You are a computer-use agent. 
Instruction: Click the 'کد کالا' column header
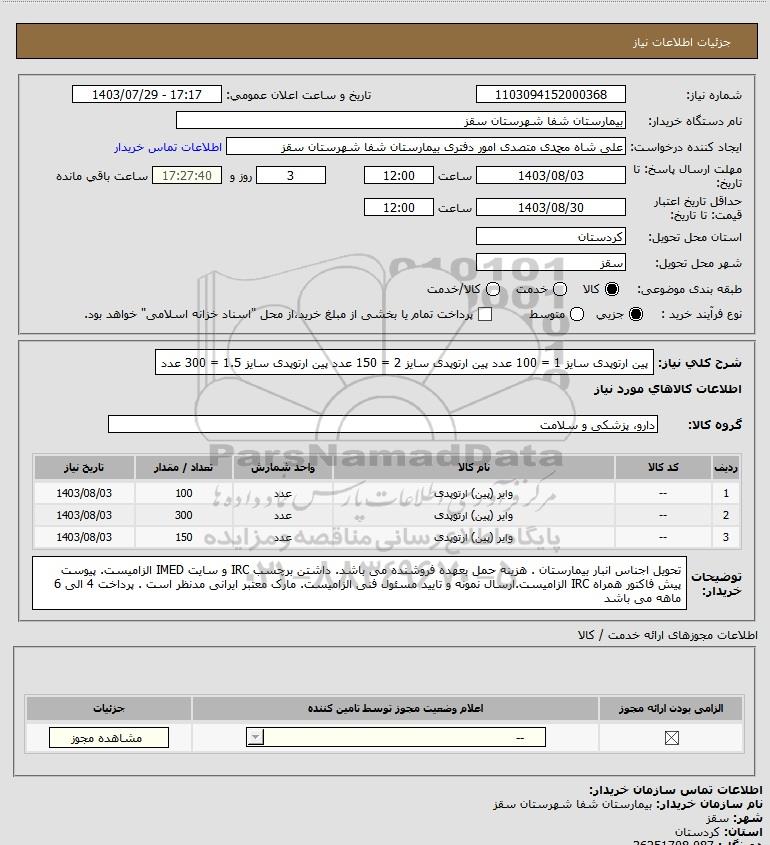tap(663, 467)
